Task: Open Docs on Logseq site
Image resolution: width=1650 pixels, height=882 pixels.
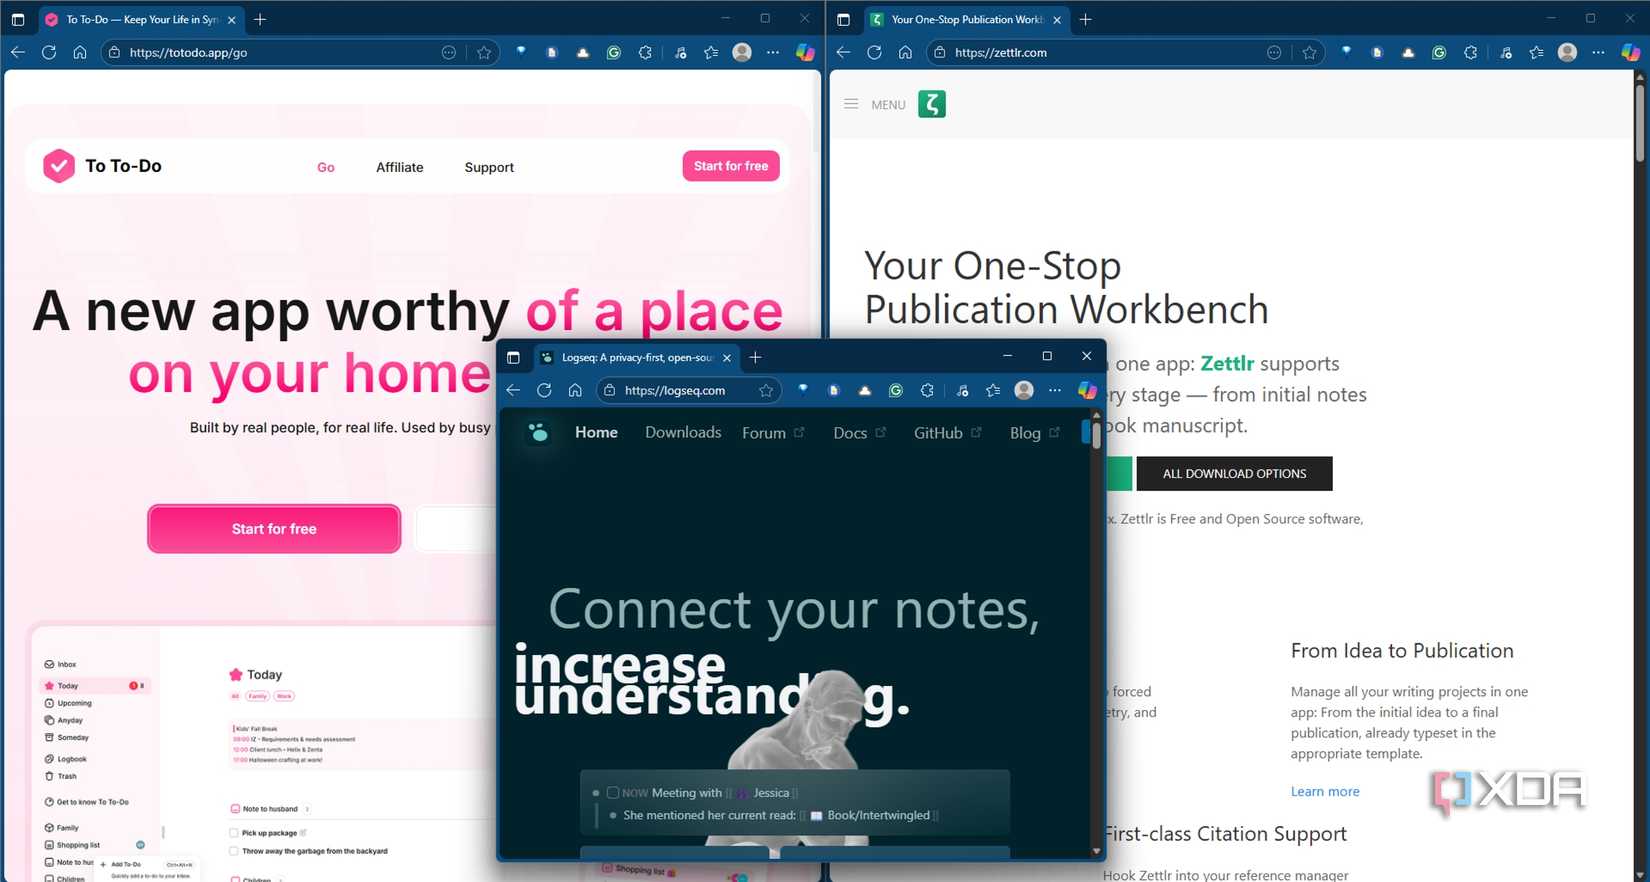Action: [x=859, y=432]
